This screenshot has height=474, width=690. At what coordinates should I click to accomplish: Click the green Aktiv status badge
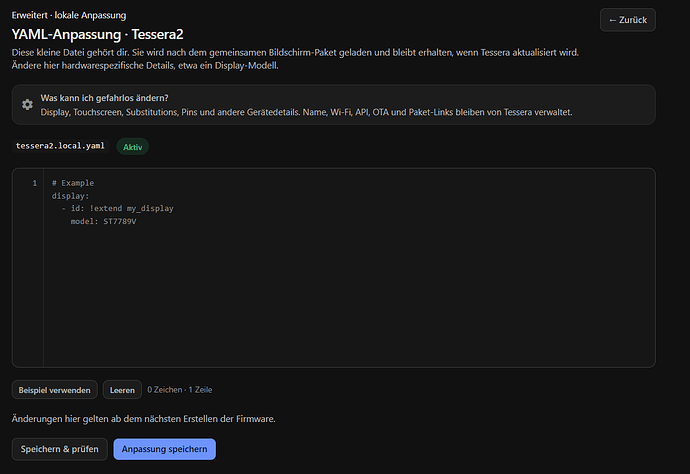click(132, 147)
